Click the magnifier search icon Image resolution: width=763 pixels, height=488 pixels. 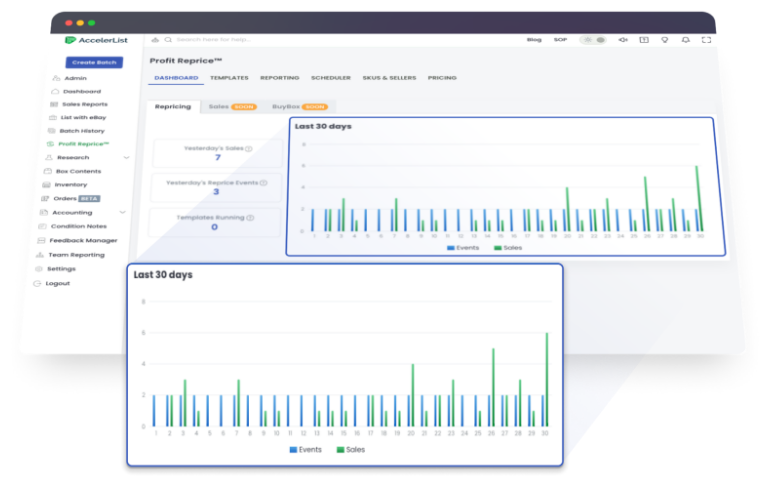click(168, 39)
